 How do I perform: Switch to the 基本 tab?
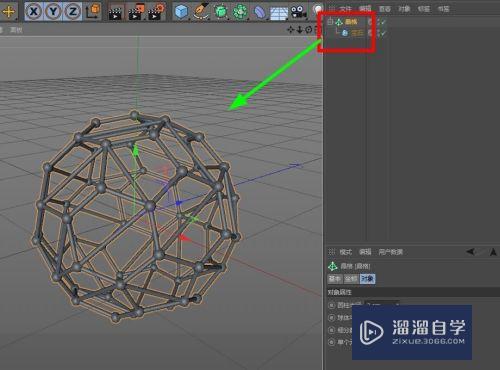[335, 279]
